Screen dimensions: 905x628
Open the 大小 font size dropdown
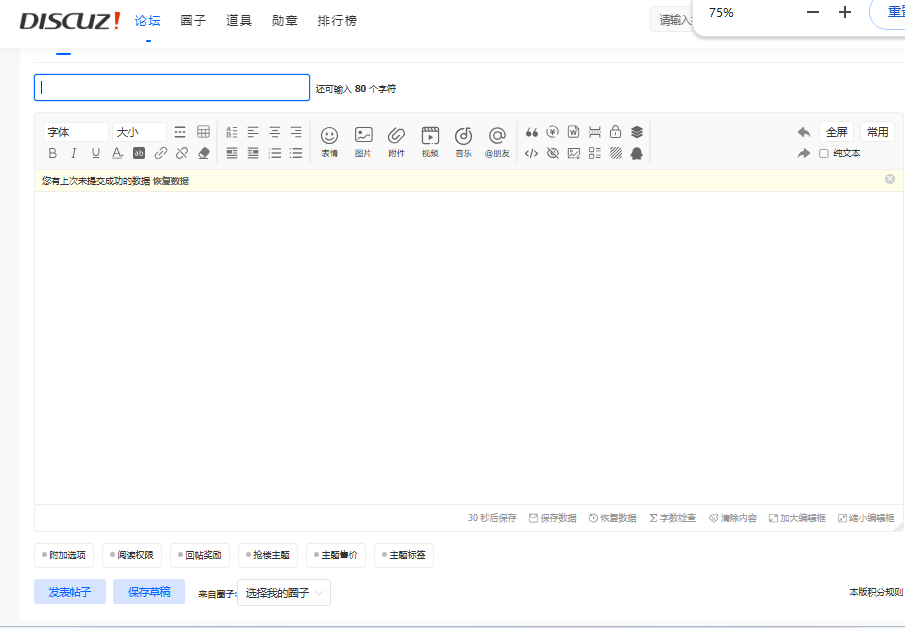click(139, 132)
